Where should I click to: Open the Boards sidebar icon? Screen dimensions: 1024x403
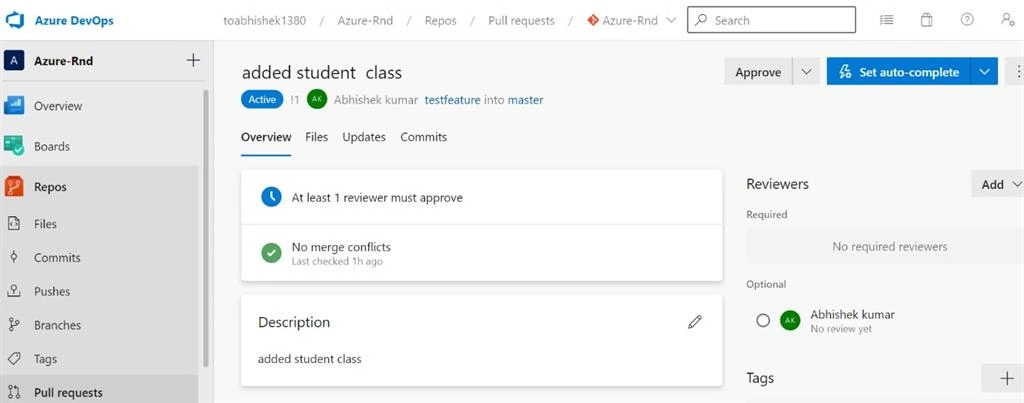pos(14,146)
